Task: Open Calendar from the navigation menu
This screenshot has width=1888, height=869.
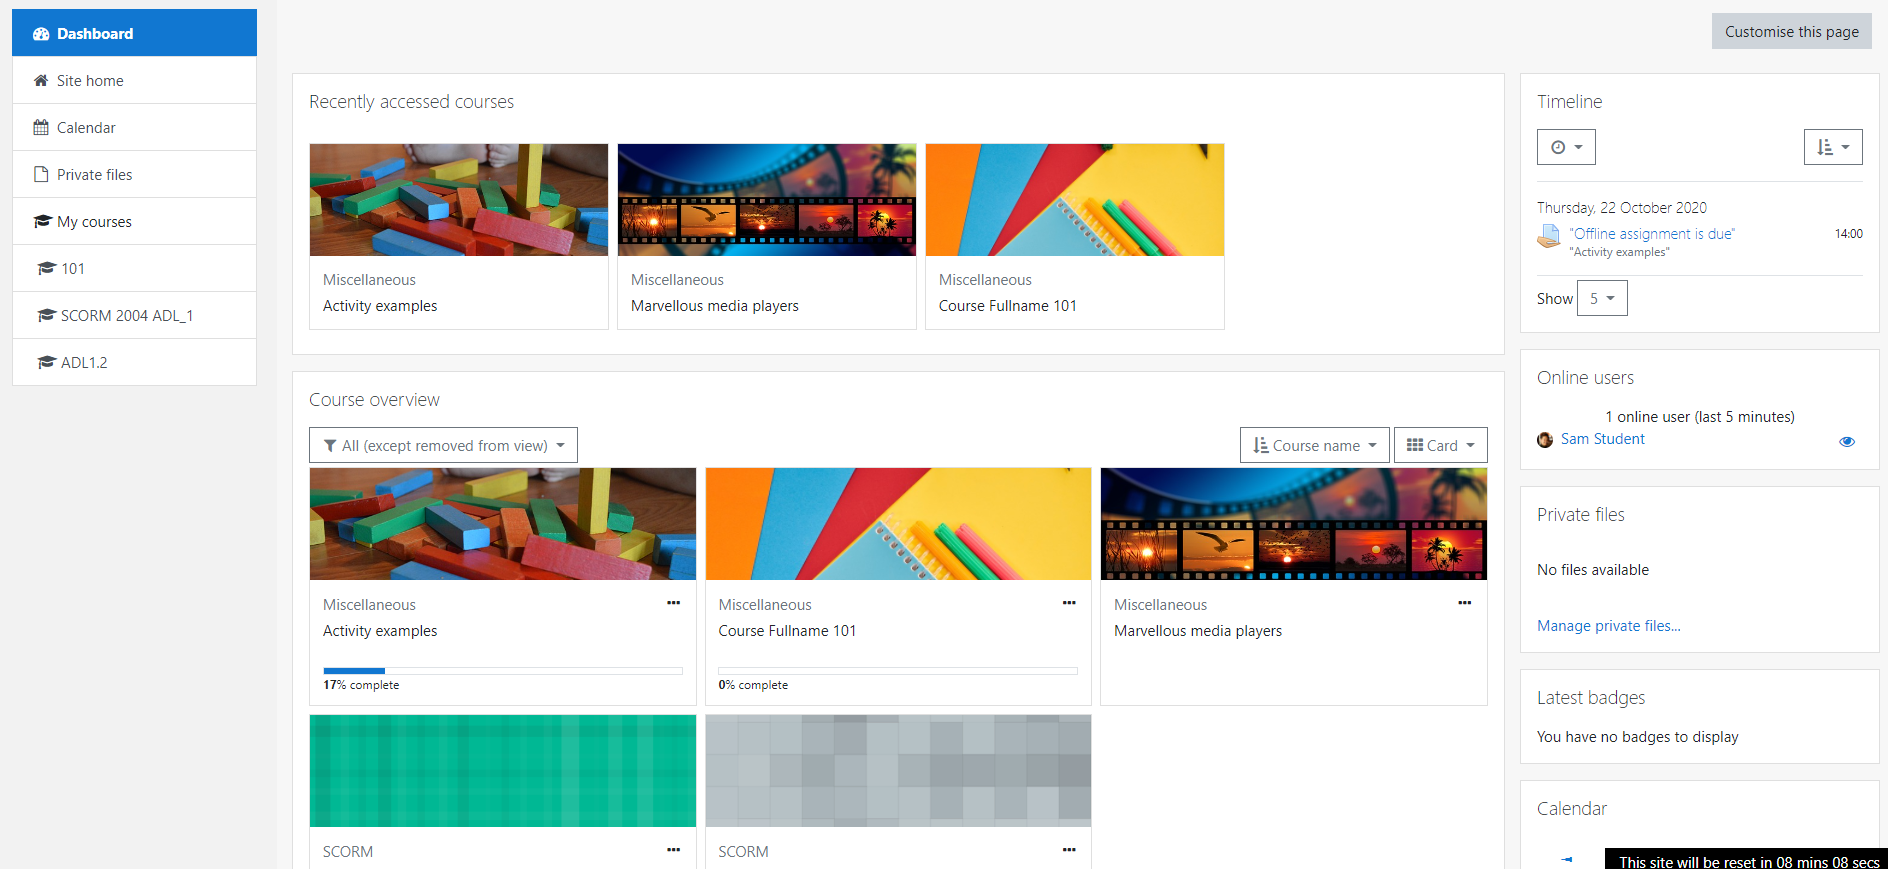Action: [x=134, y=127]
